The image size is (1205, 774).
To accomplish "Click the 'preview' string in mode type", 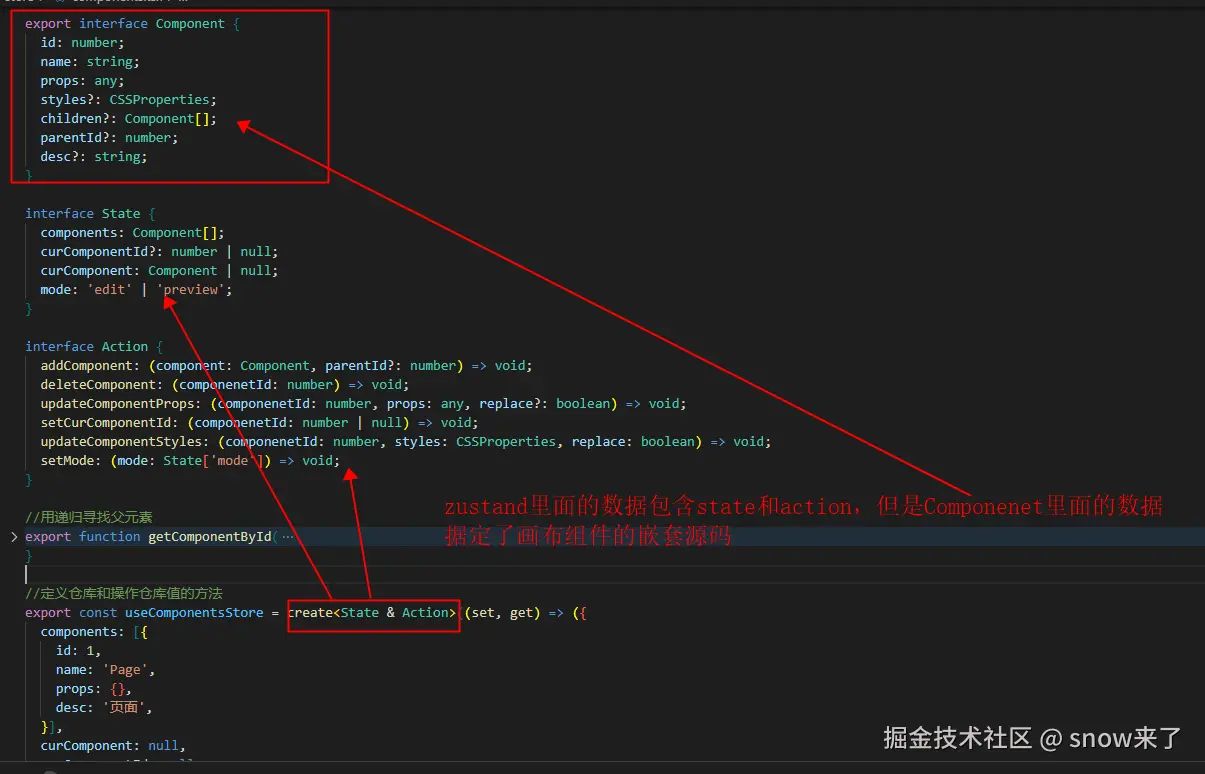I will click(x=191, y=290).
